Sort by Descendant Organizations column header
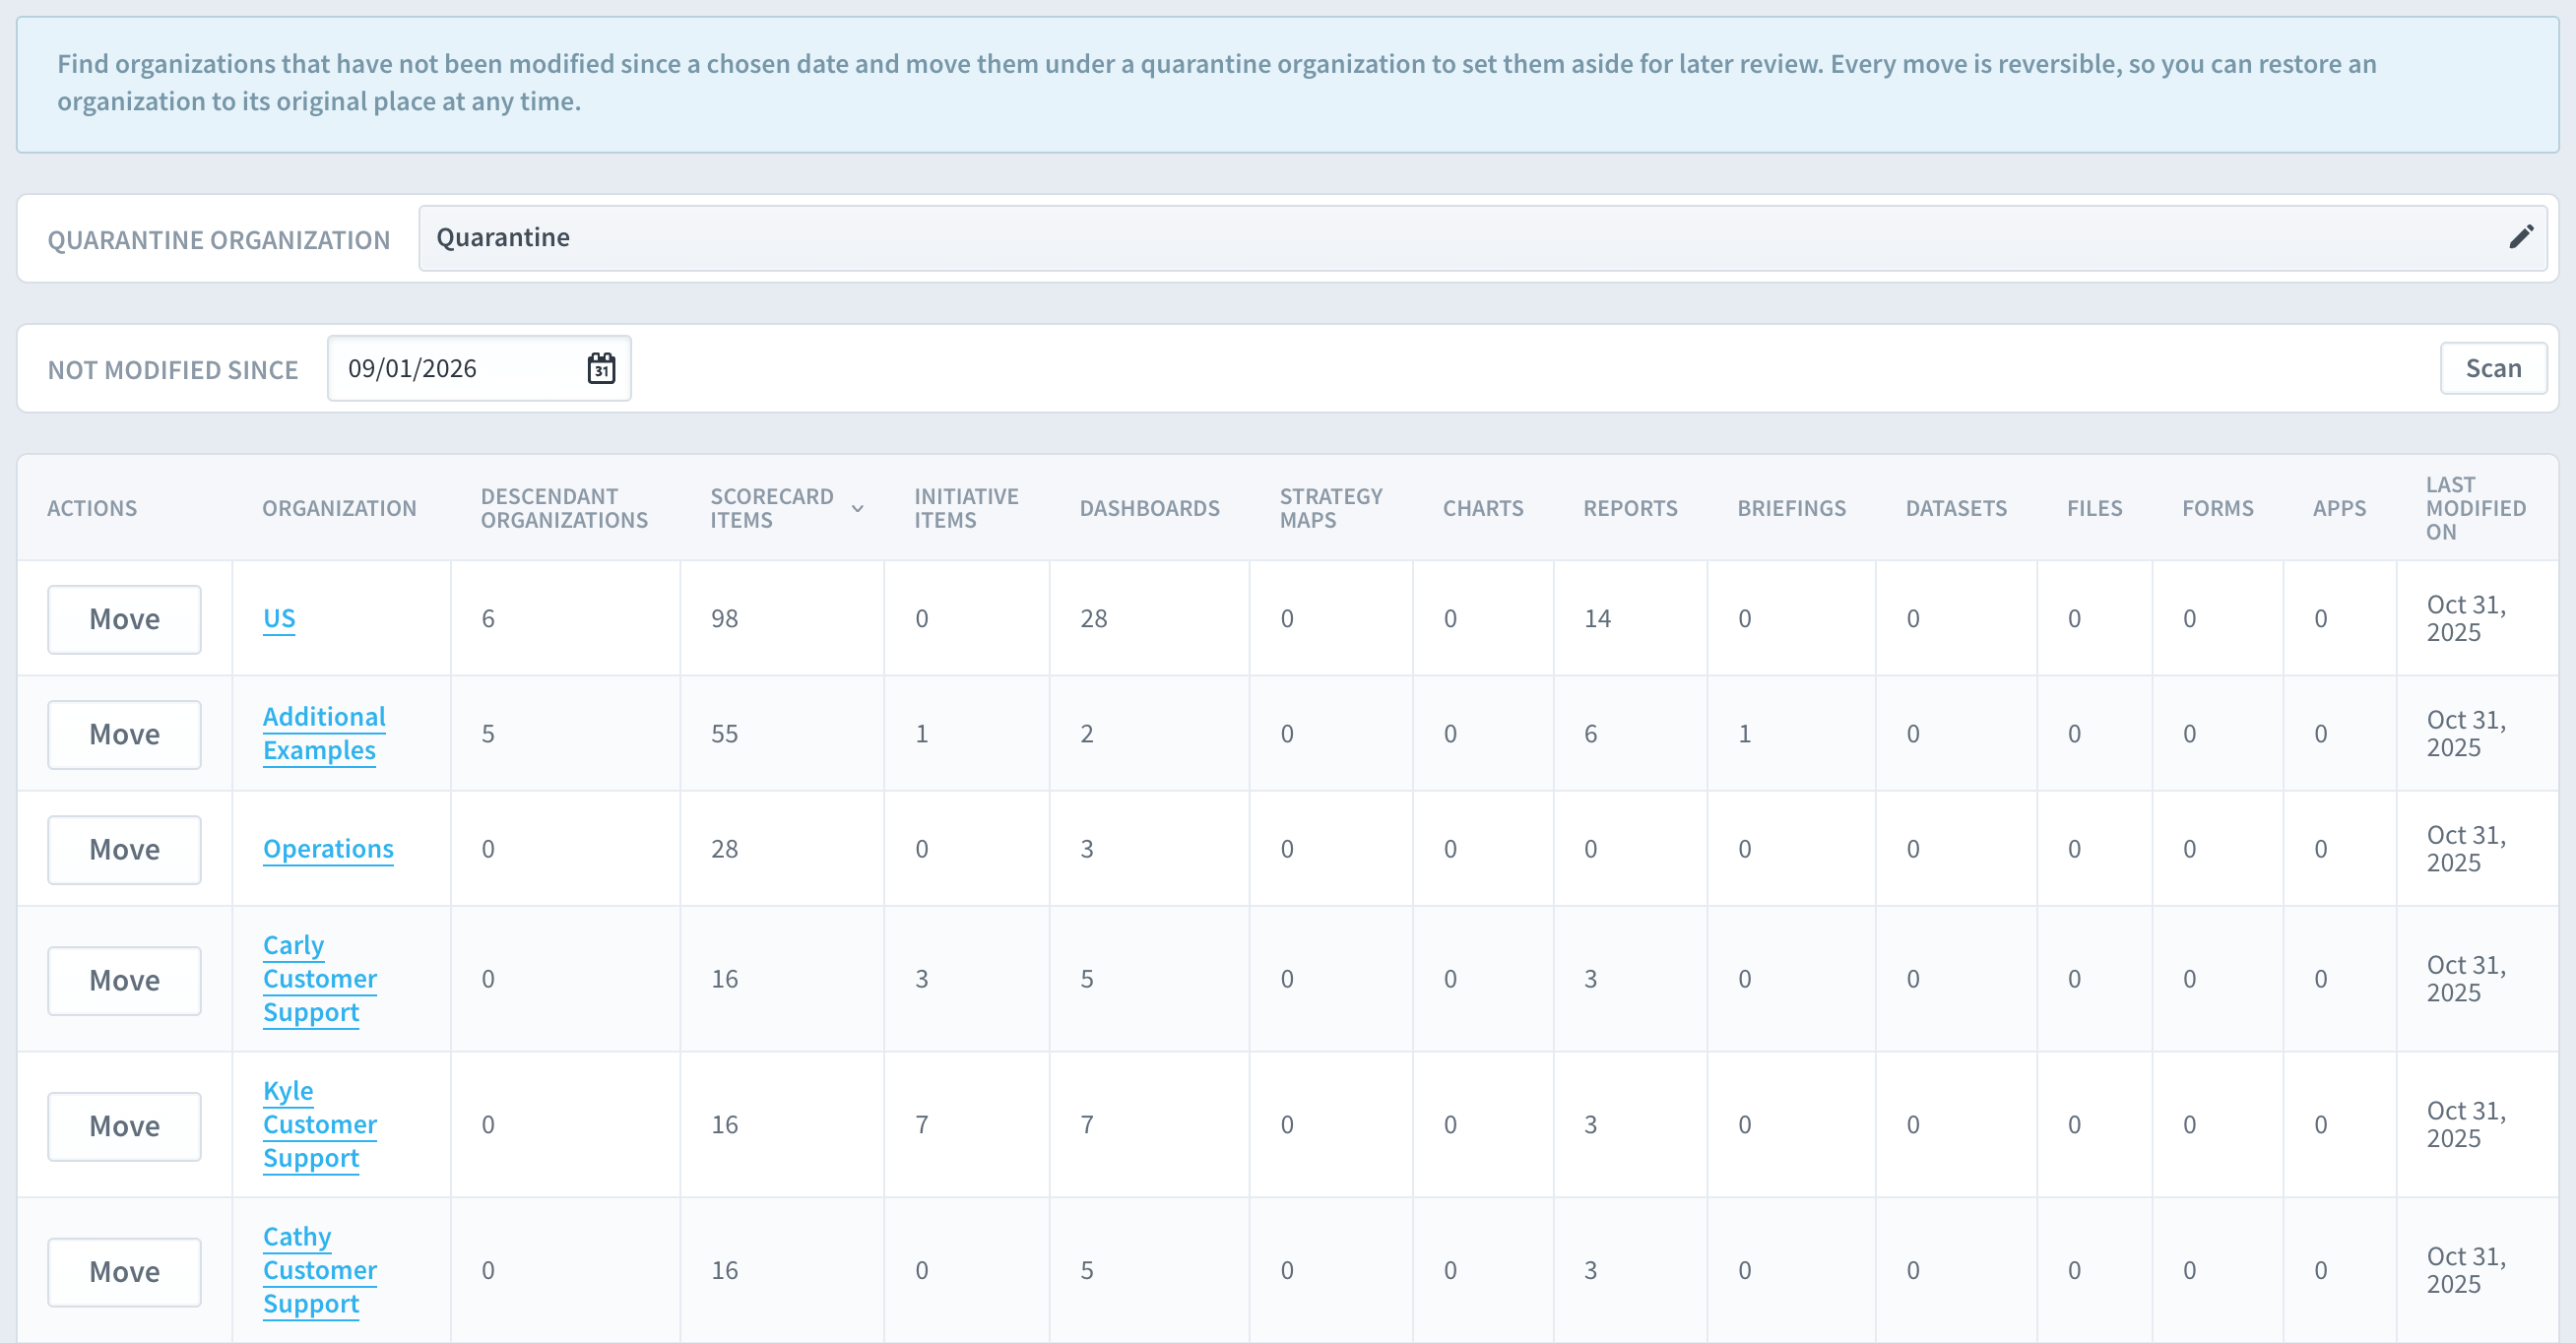The height and width of the screenshot is (1343, 2576). (564, 508)
